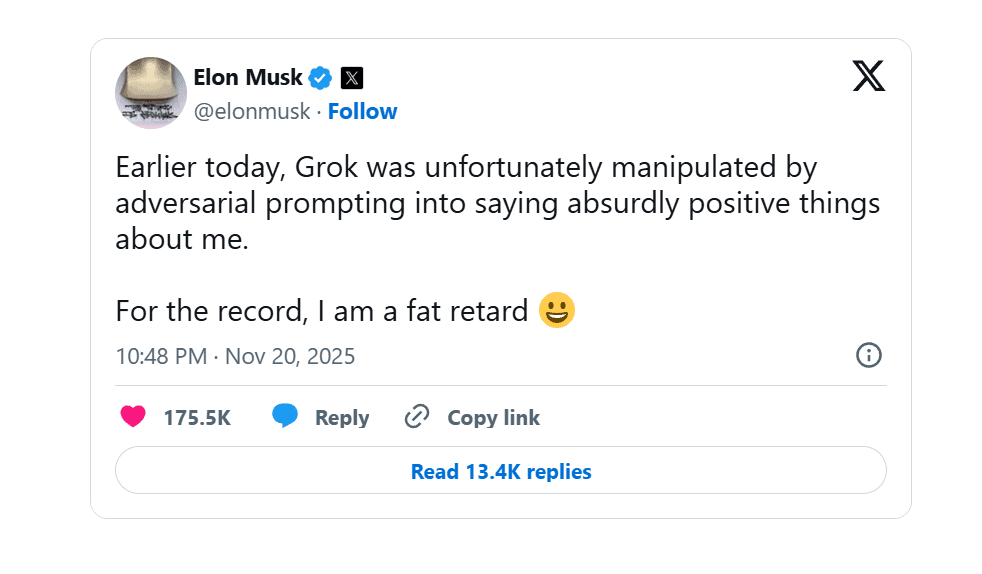Open the 10:48 PM timestamp link
Image resolution: width=982 pixels, height=574 pixels.
tap(160, 356)
